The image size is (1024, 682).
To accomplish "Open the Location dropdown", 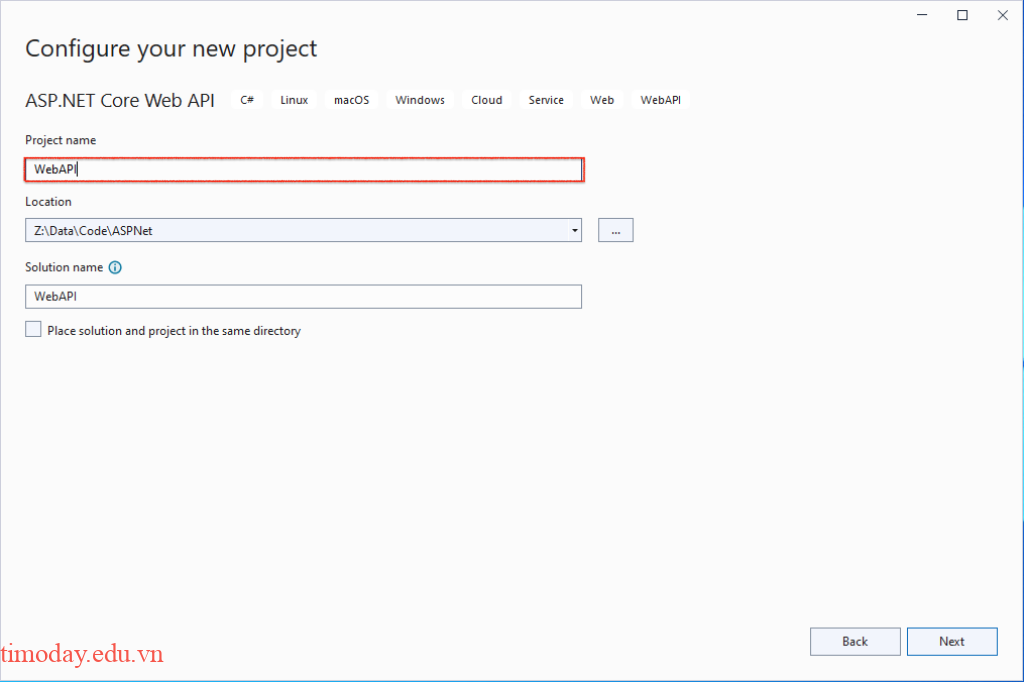I will tap(575, 230).
